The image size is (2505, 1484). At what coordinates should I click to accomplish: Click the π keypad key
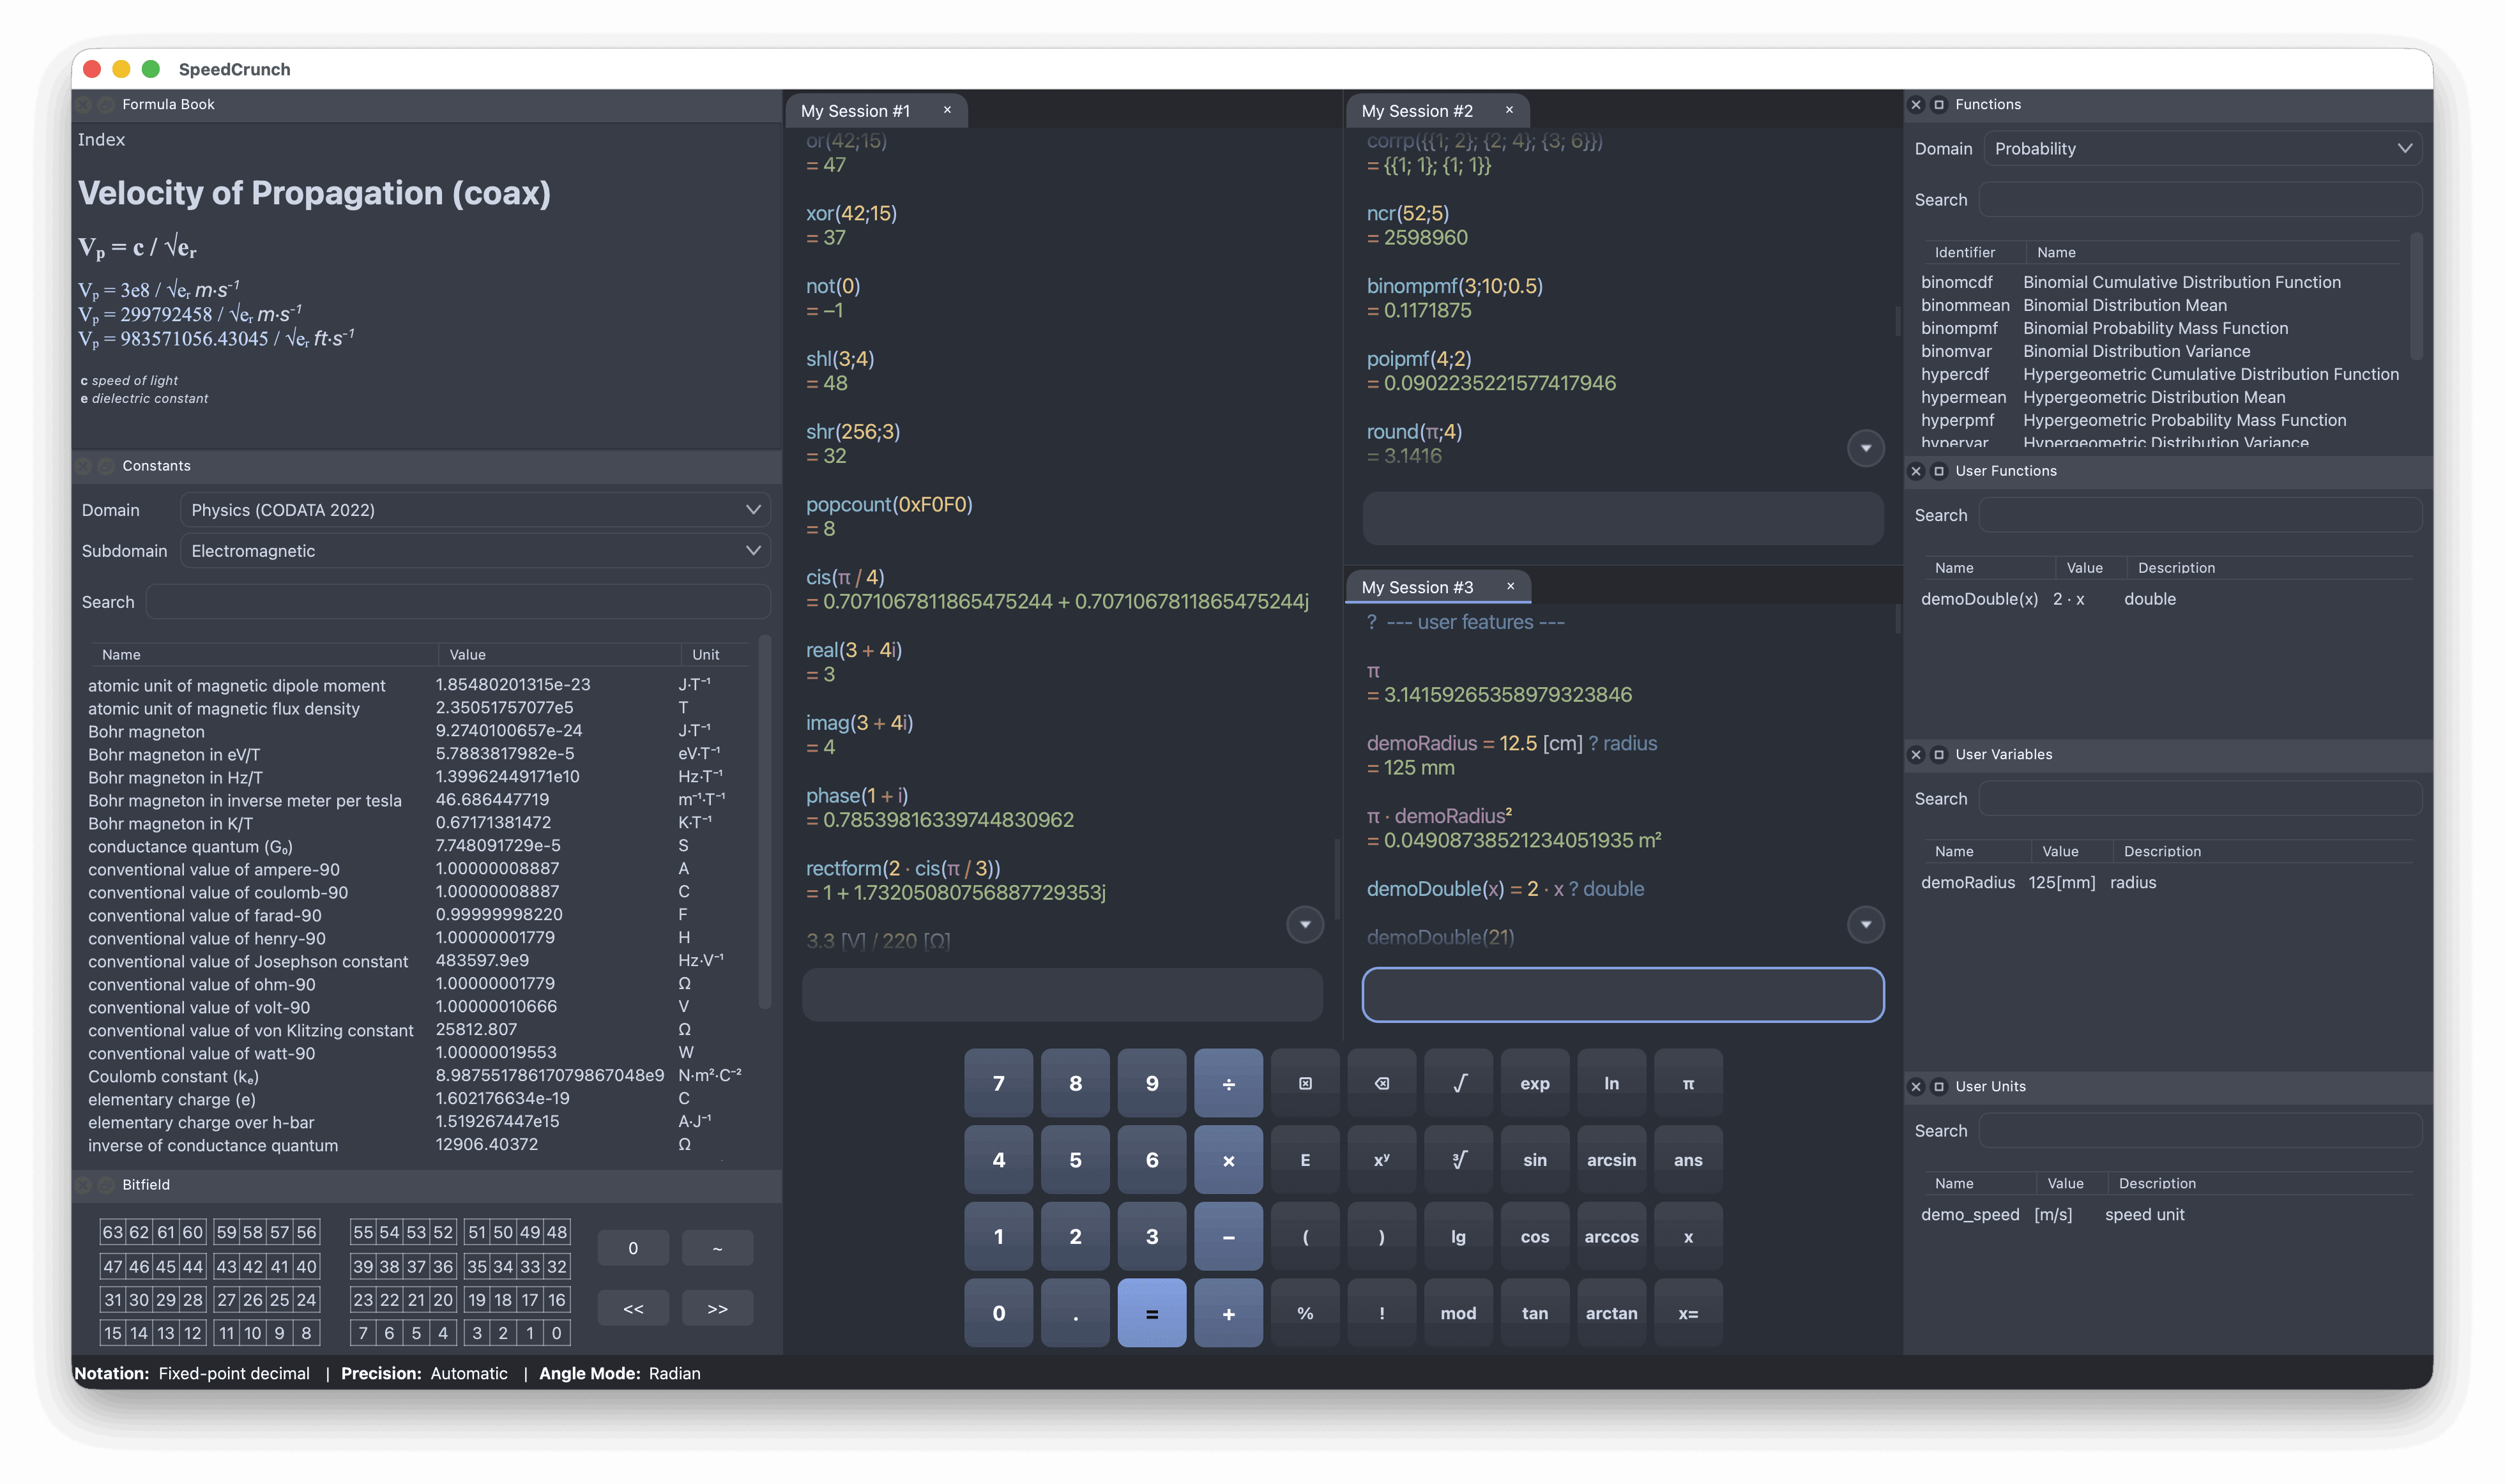(1688, 1083)
